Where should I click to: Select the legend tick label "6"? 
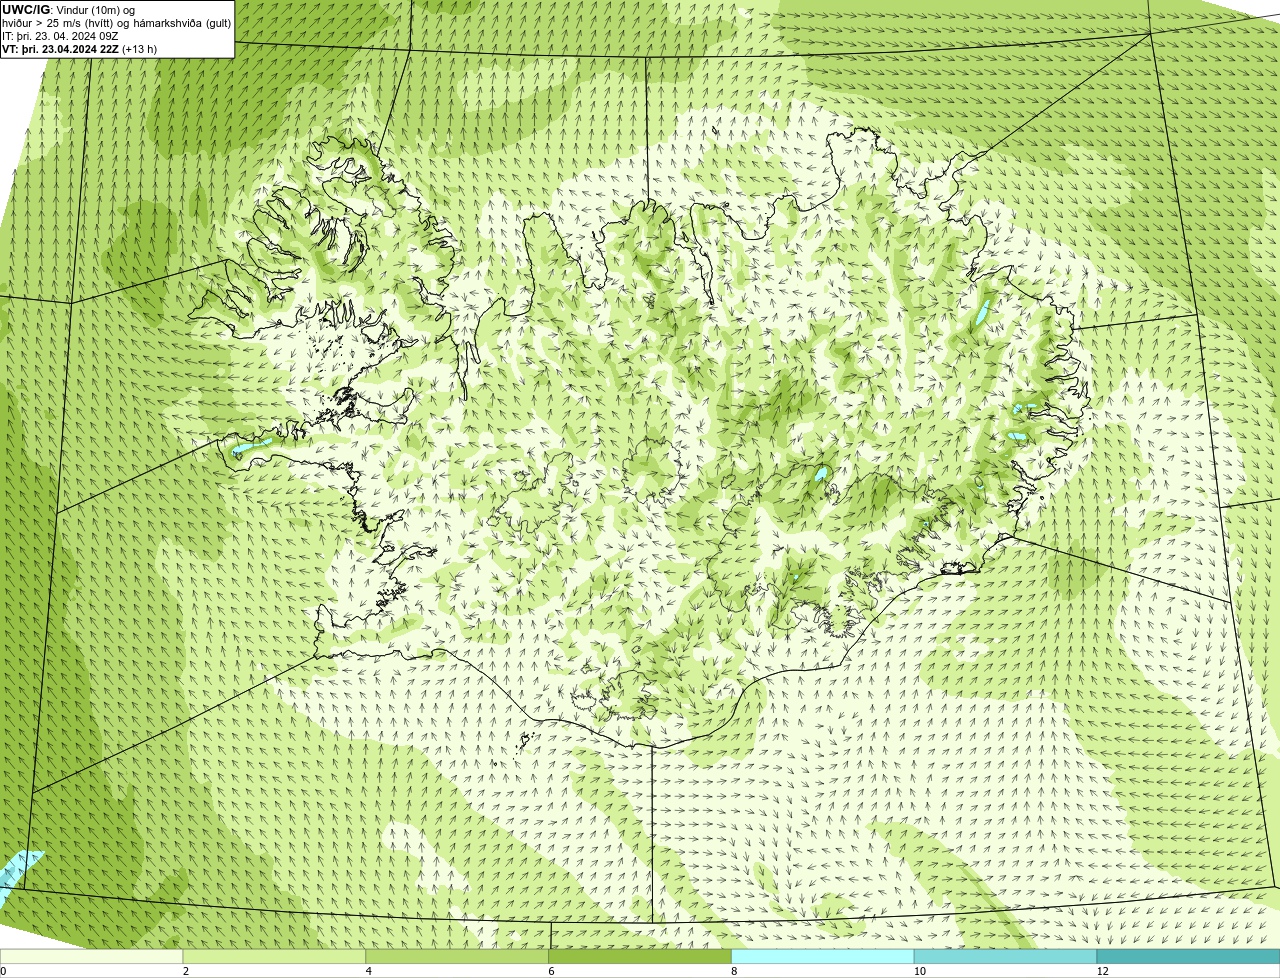coord(550,971)
